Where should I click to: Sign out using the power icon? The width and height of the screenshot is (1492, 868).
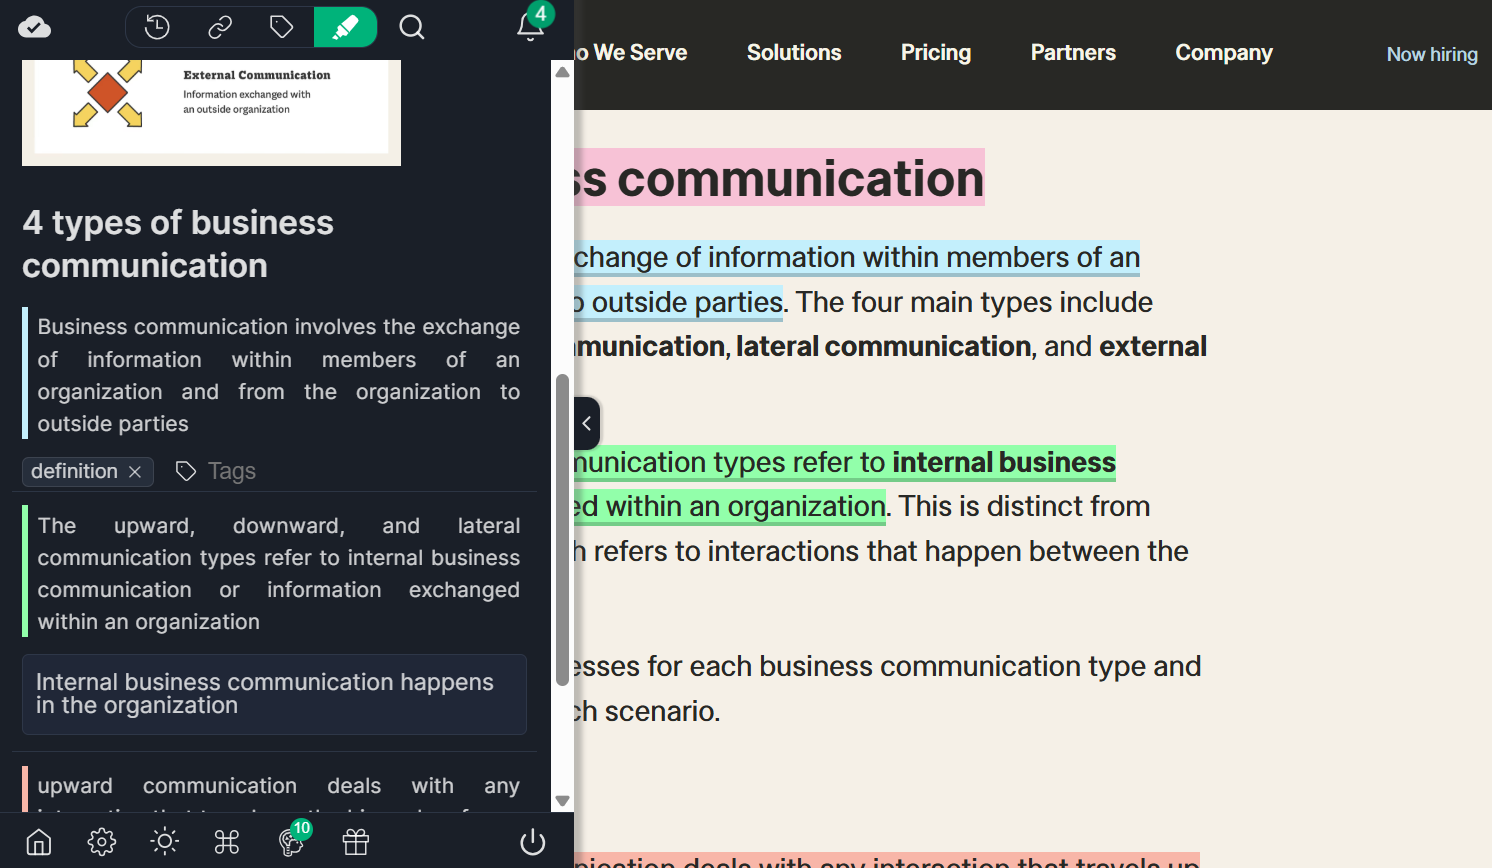[x=532, y=842]
